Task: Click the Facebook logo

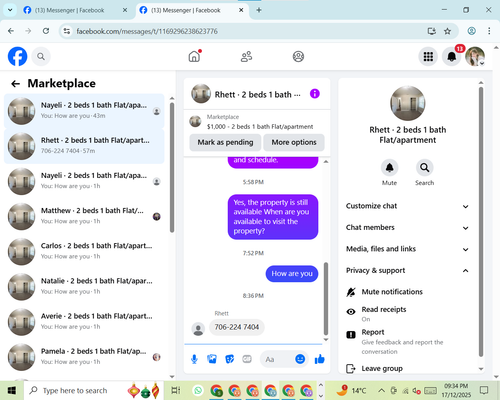Action: click(x=17, y=56)
